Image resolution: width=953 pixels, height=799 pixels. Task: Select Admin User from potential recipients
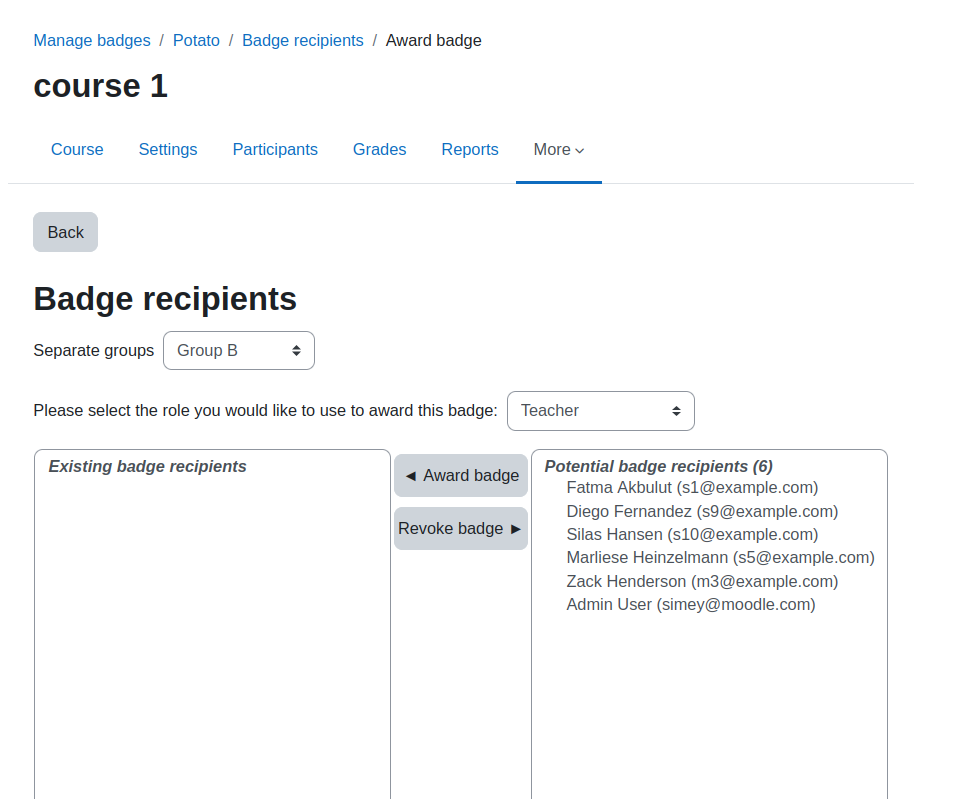(691, 605)
